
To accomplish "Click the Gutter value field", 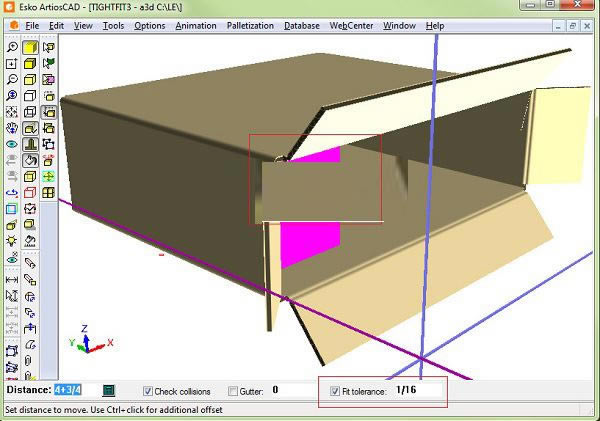I will (290, 390).
